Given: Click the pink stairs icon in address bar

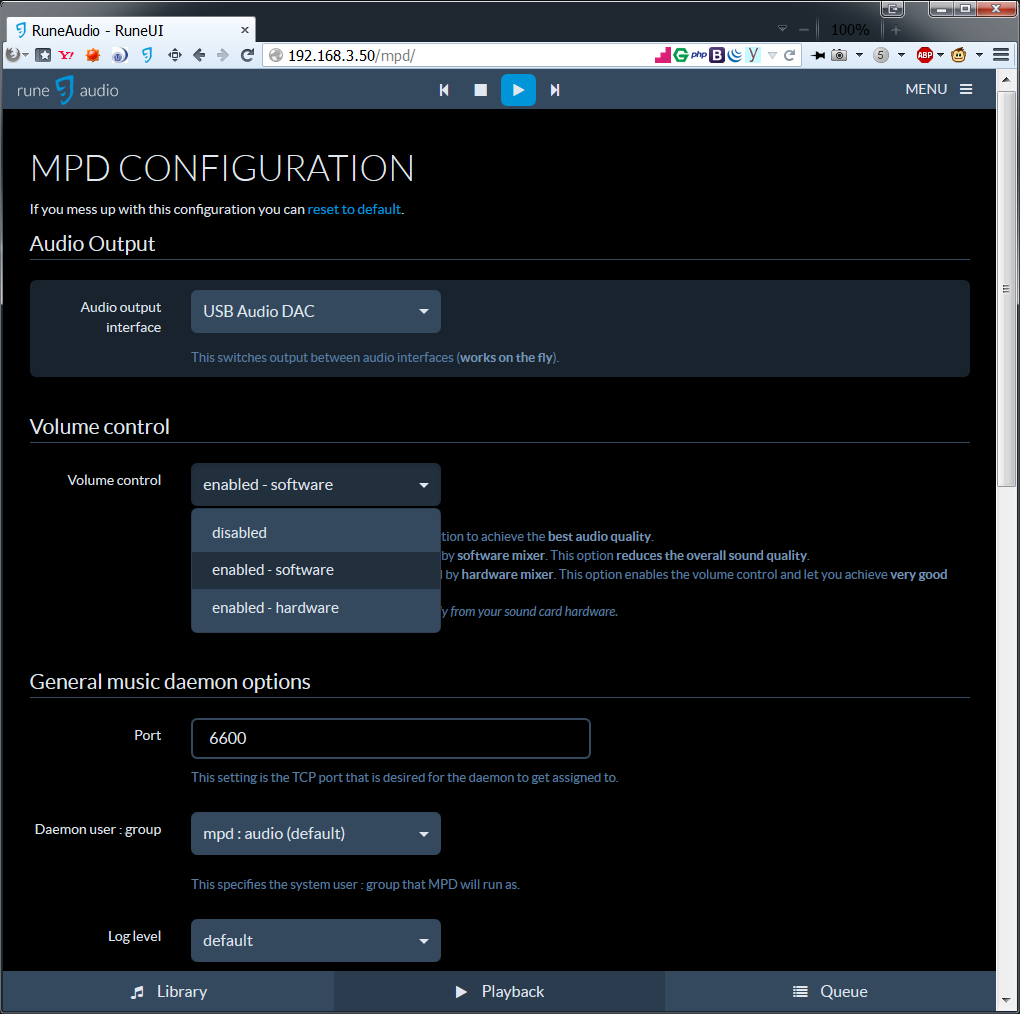Looking at the screenshot, I should [662, 55].
